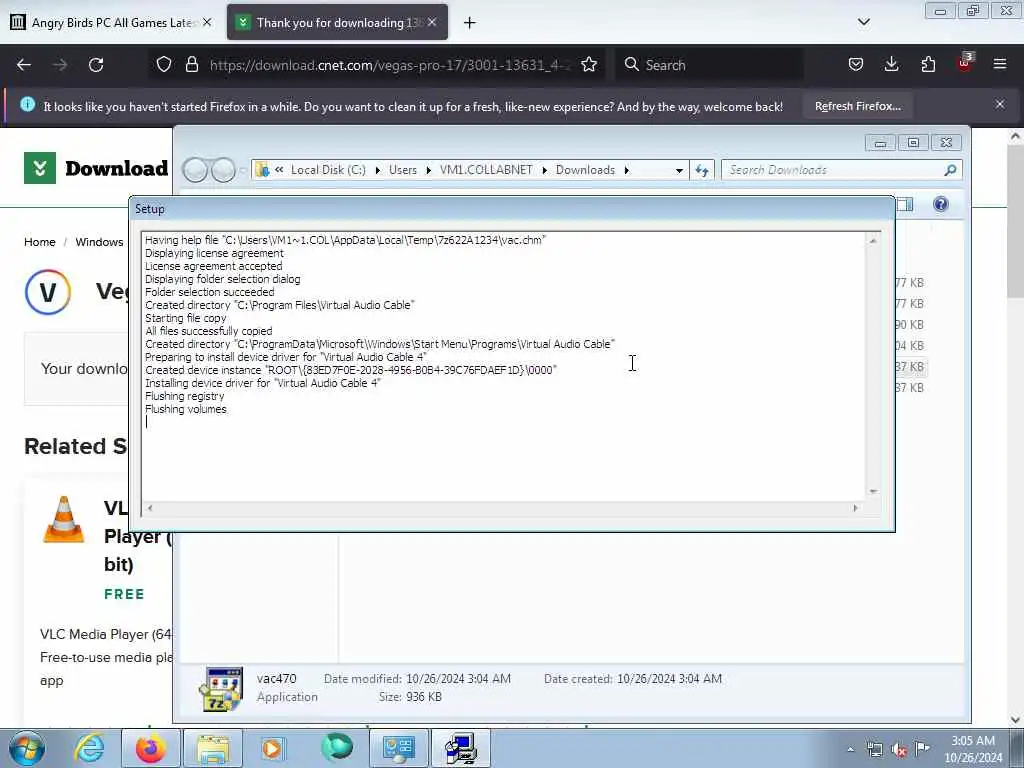Viewport: 1024px width, 768px height.
Task: Reload the page in Firefox
Action: [96, 65]
